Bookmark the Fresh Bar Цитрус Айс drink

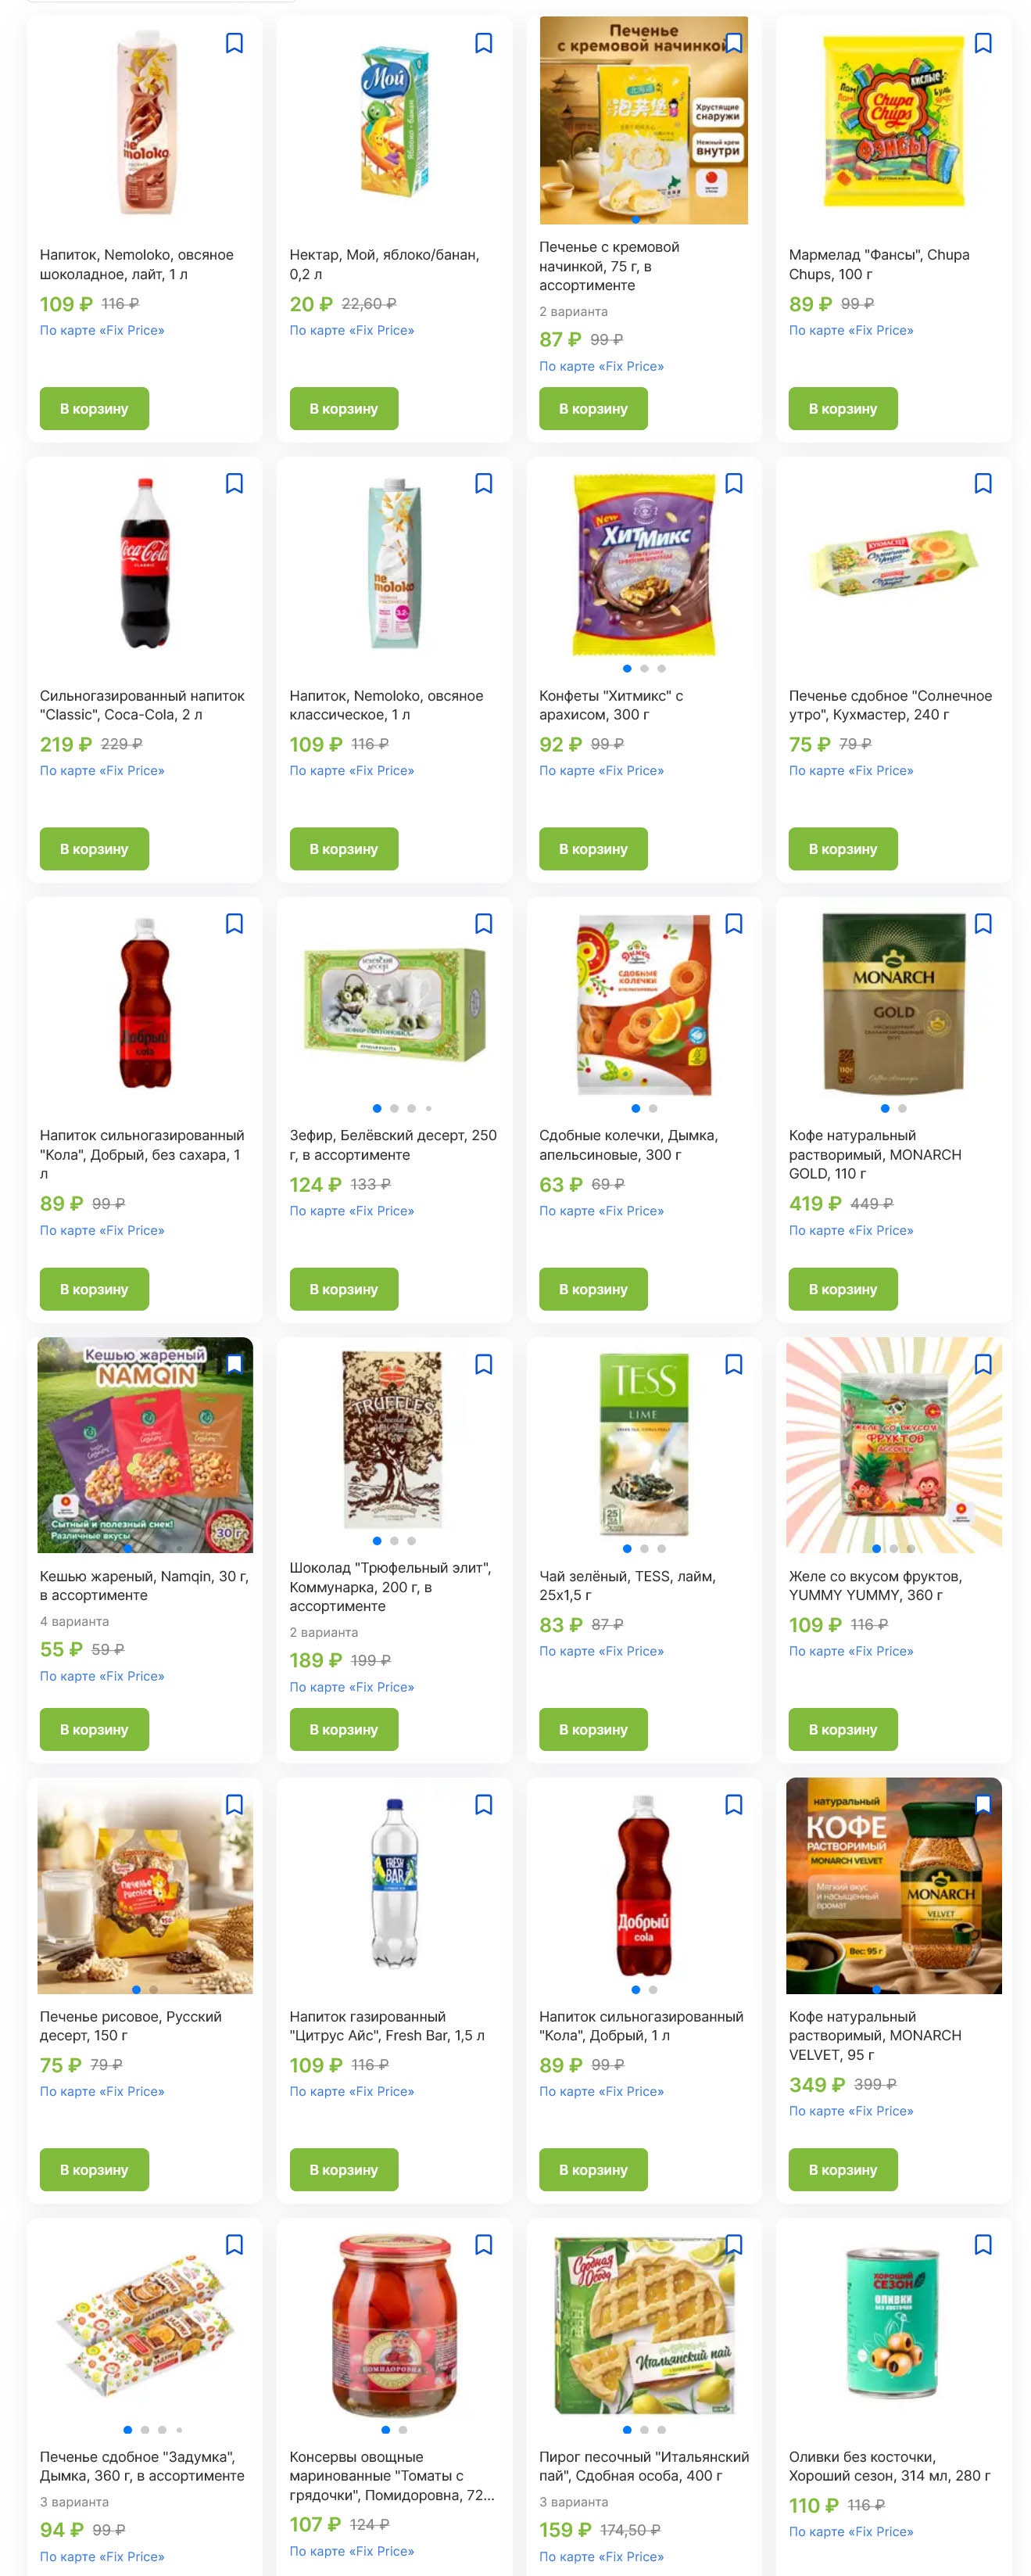pos(483,1804)
